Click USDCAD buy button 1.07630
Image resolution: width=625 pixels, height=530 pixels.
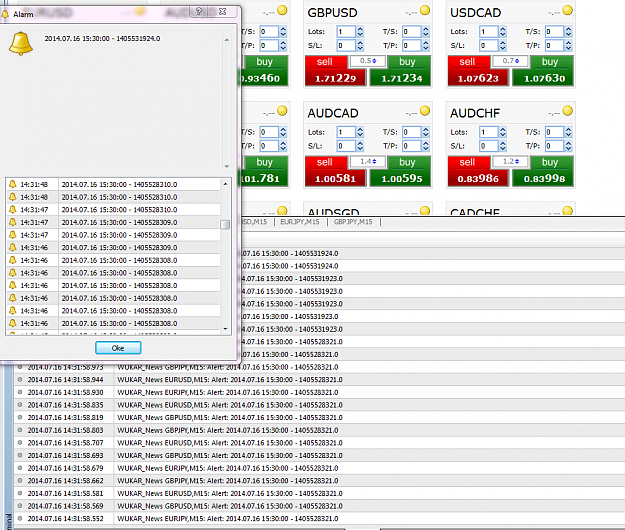pyautogui.click(x=543, y=71)
